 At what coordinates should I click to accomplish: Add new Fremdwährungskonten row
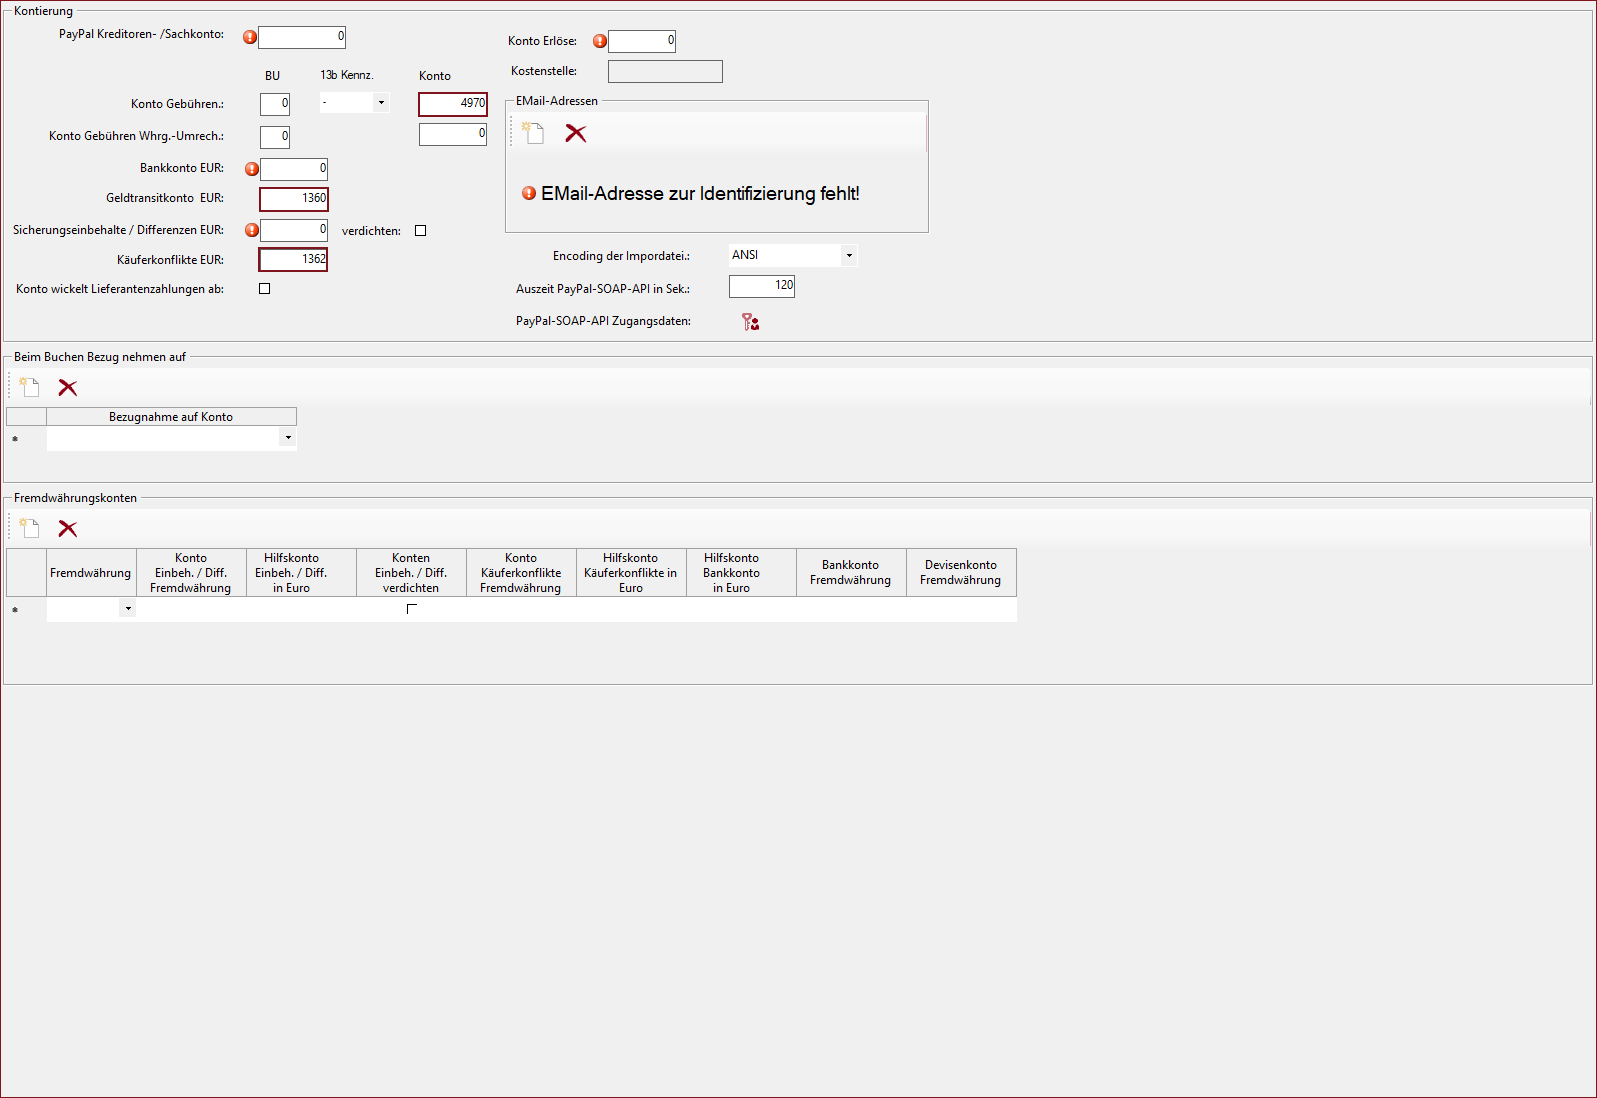[29, 528]
